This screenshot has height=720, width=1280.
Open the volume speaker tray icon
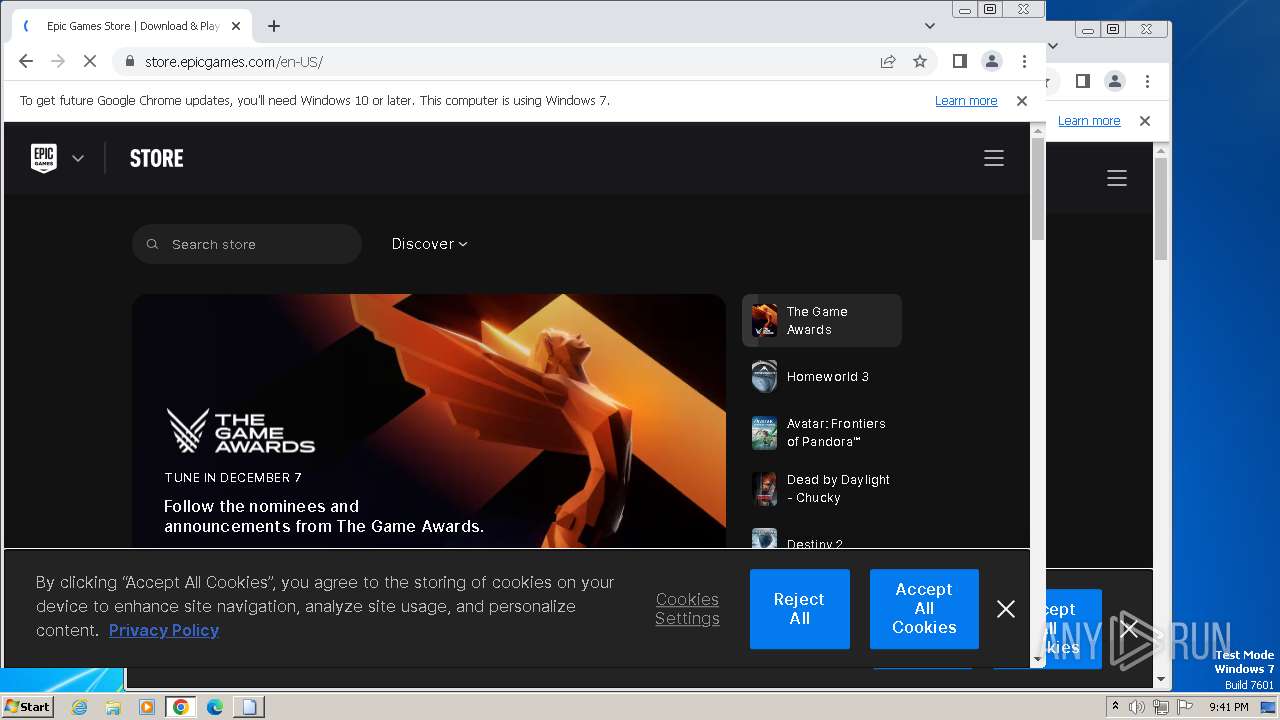tap(1137, 707)
